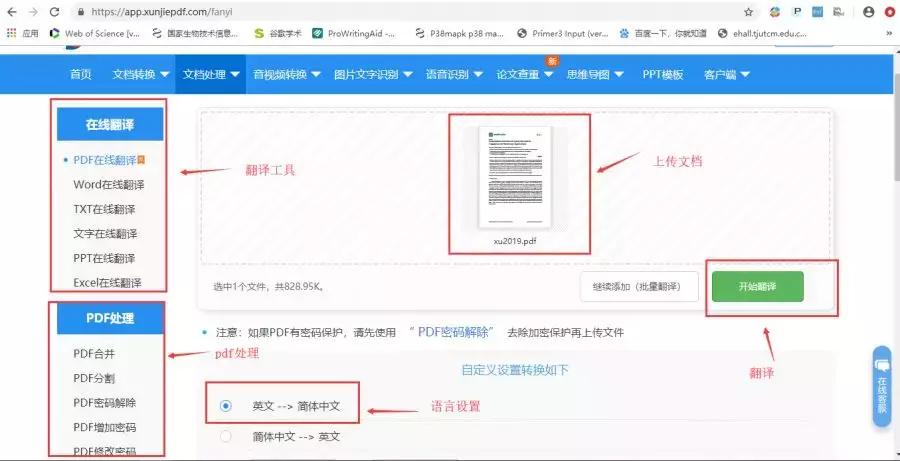Viewport: 900px width, 461px height.
Task: Click the browser forward arrow
Action: (x=33, y=11)
